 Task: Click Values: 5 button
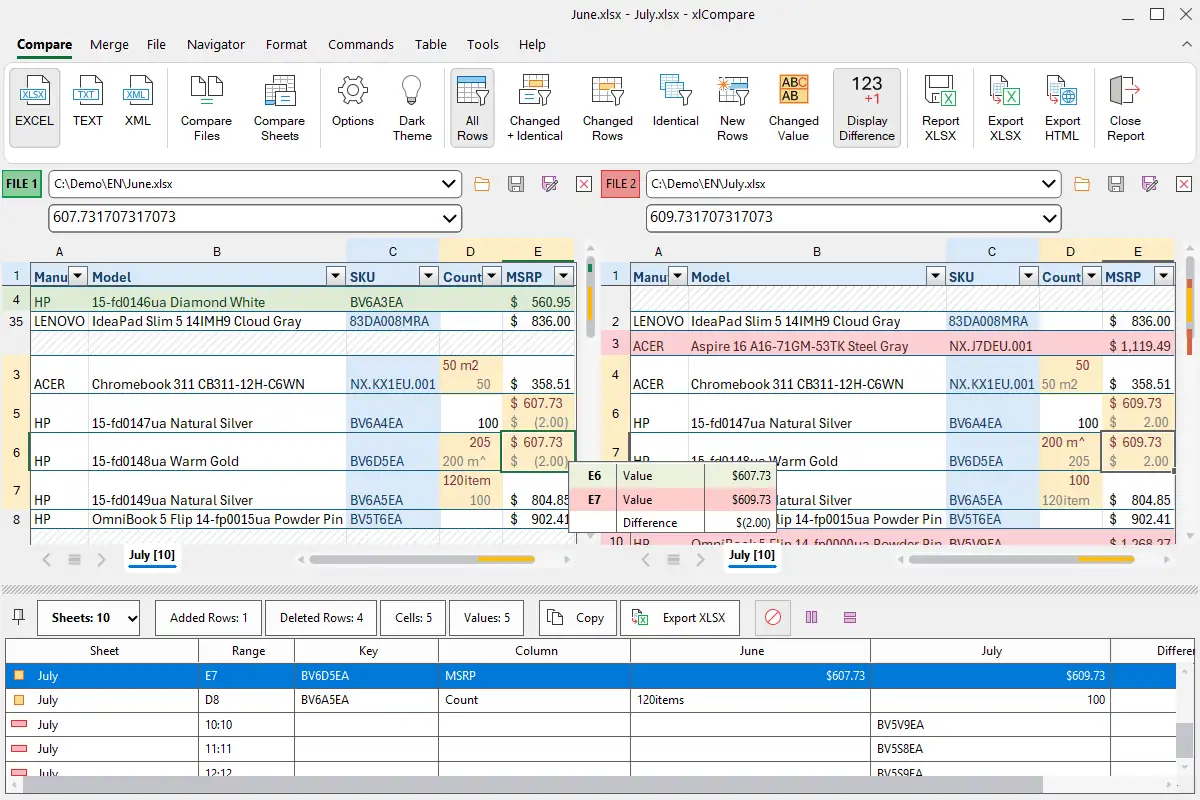click(487, 618)
